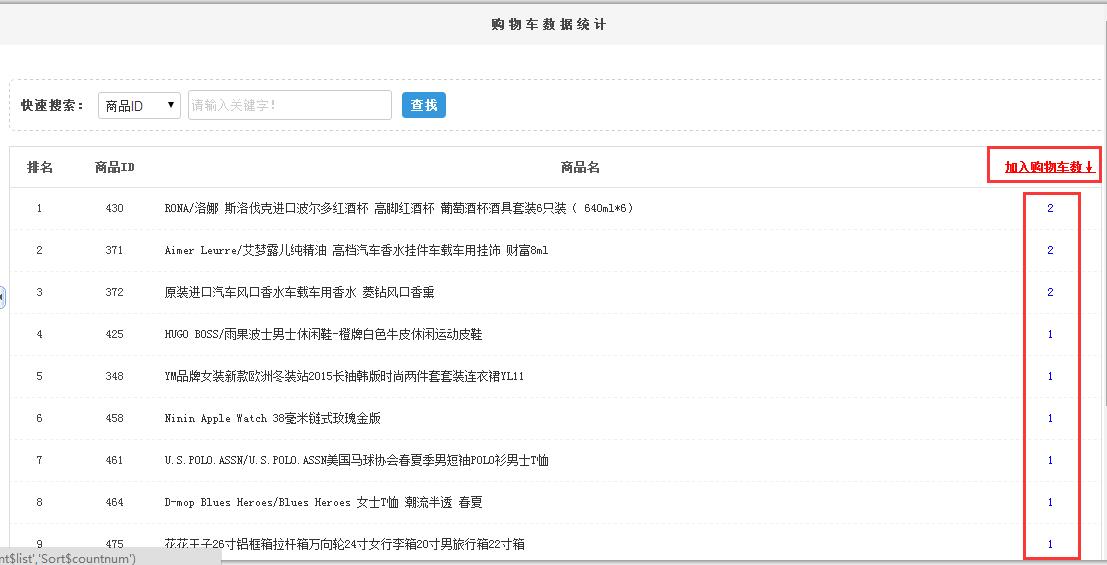The height and width of the screenshot is (565, 1107).
Task: Open the 商品ID search-type dropdown
Action: point(139,105)
